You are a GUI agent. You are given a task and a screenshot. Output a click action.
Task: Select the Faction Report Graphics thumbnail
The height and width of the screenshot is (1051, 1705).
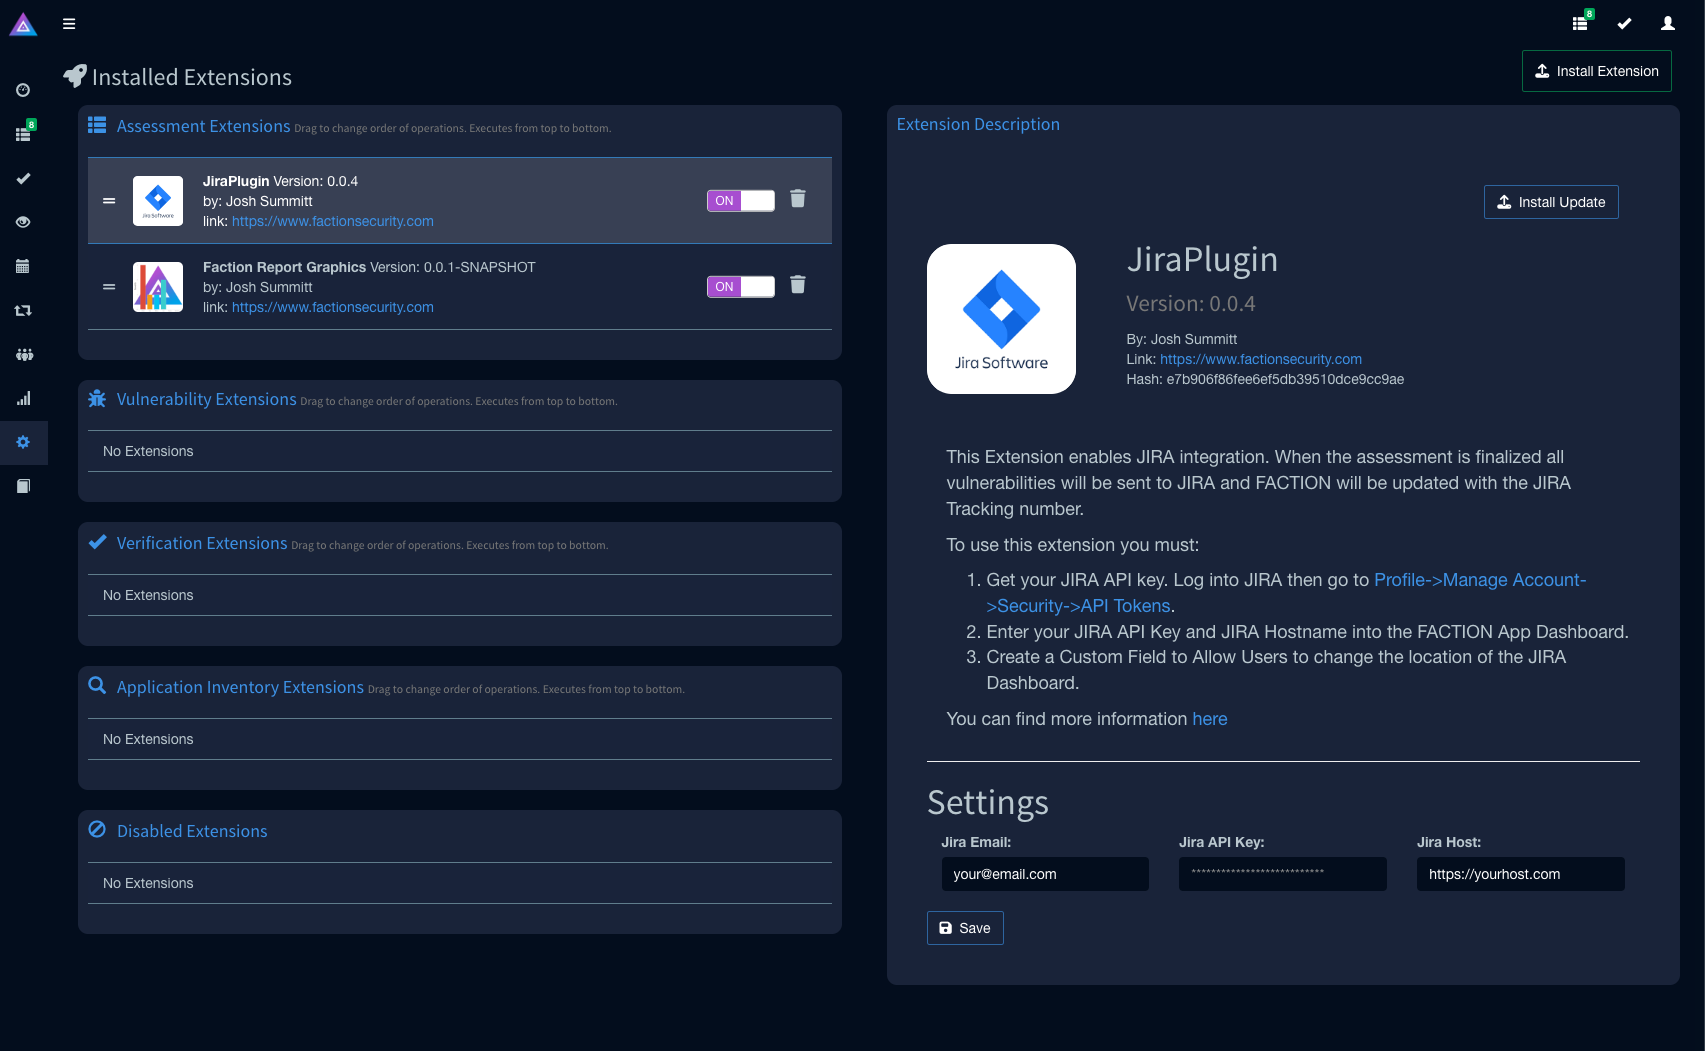point(158,287)
